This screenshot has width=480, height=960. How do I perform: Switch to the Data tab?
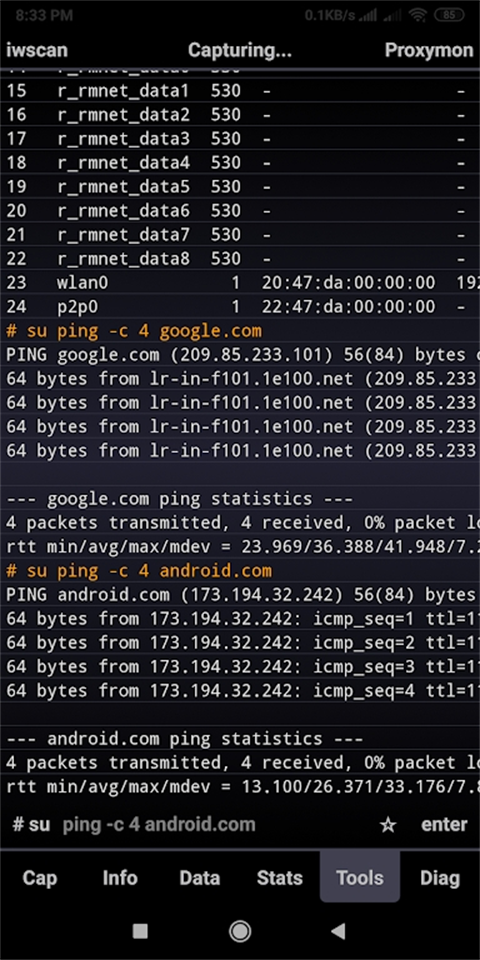click(200, 878)
